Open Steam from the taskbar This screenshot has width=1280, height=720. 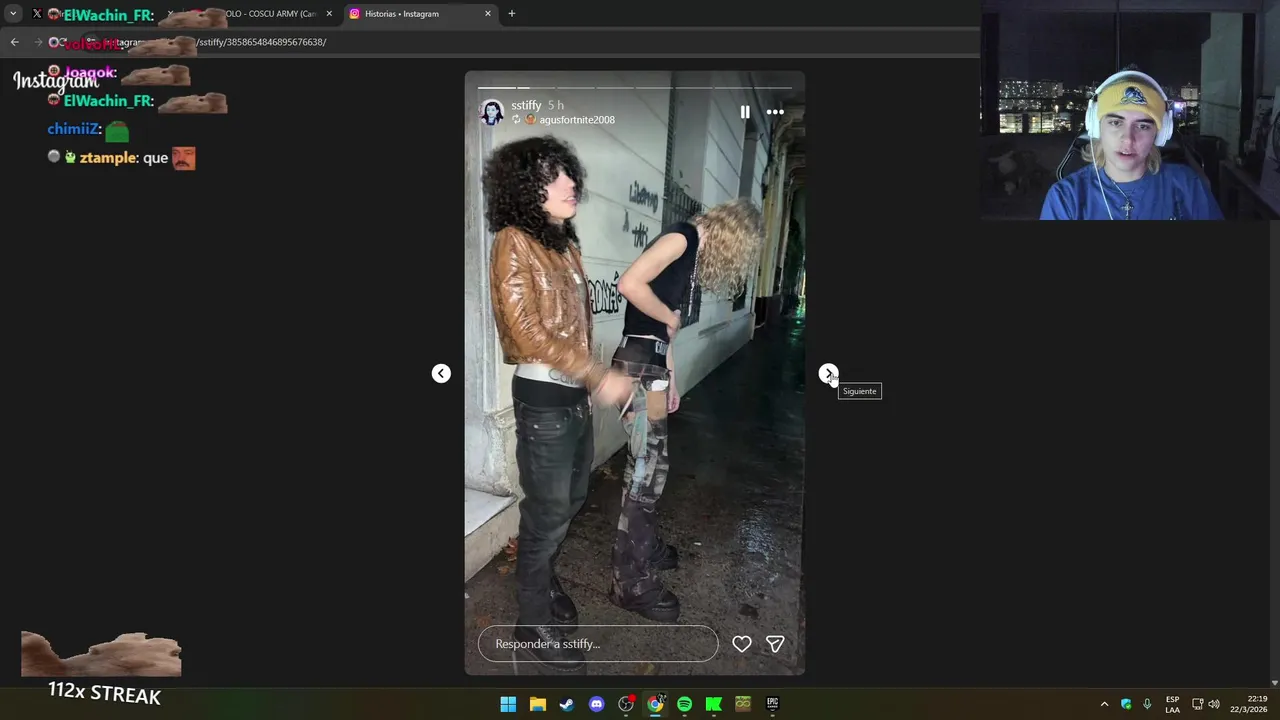pyautogui.click(x=567, y=704)
